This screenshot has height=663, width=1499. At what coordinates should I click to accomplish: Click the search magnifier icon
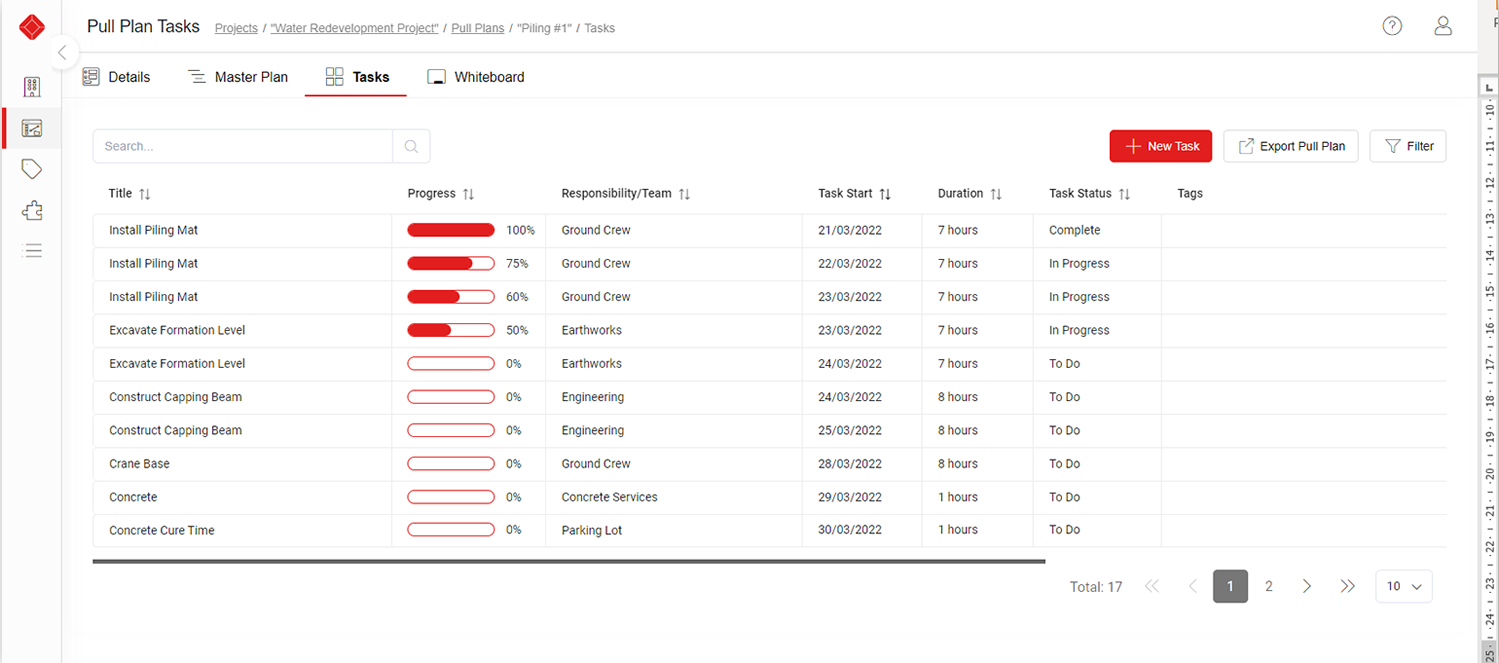click(411, 146)
